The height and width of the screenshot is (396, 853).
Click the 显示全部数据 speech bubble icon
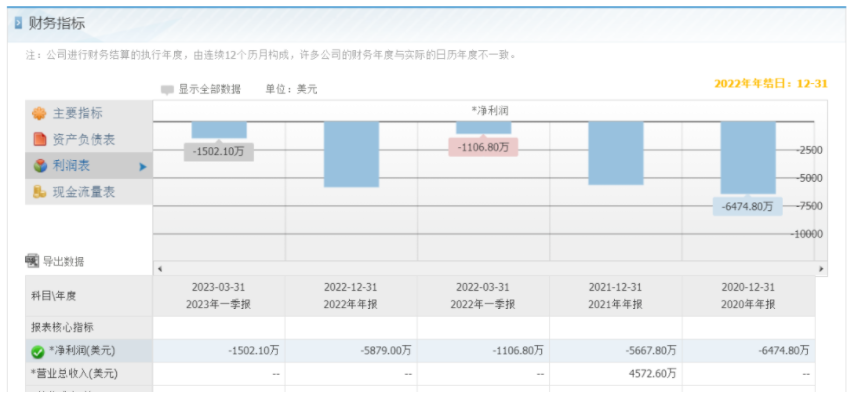point(168,90)
